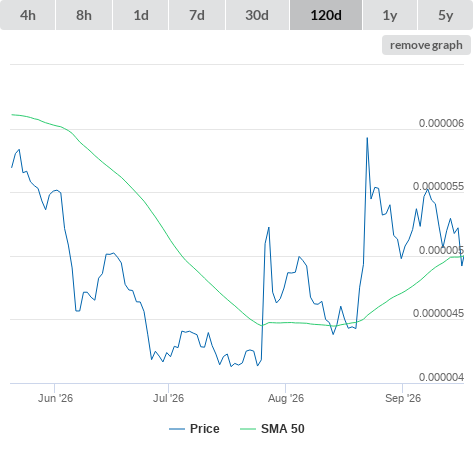Click the 0.000006 y-axis label
This screenshot has height=455, width=474.
441,123
